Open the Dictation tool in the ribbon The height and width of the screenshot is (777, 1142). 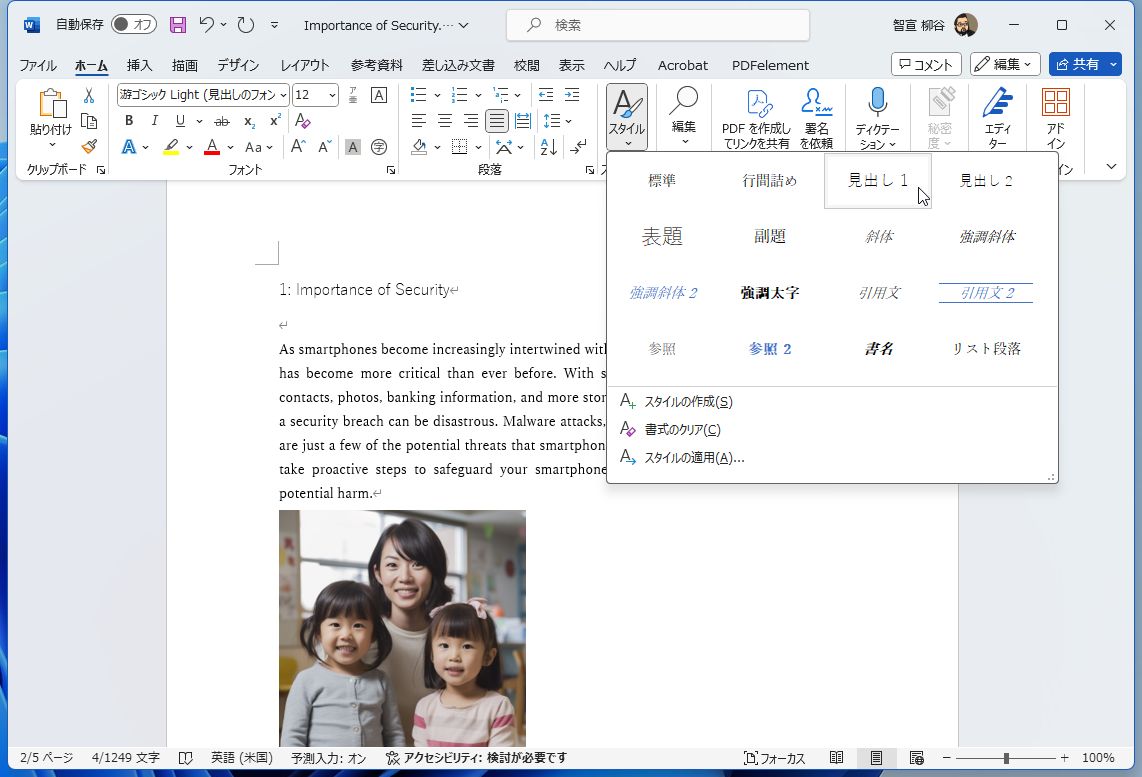pyautogui.click(x=876, y=110)
